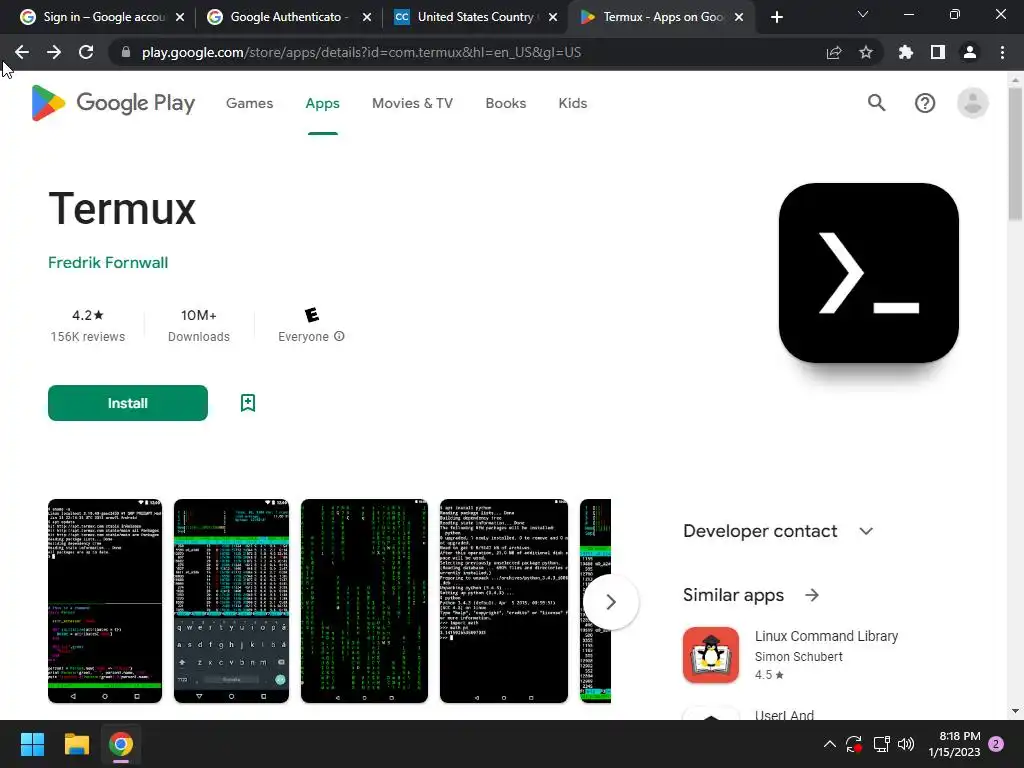Open the Help center question mark icon
Viewport: 1024px width, 768px height.
(925, 103)
